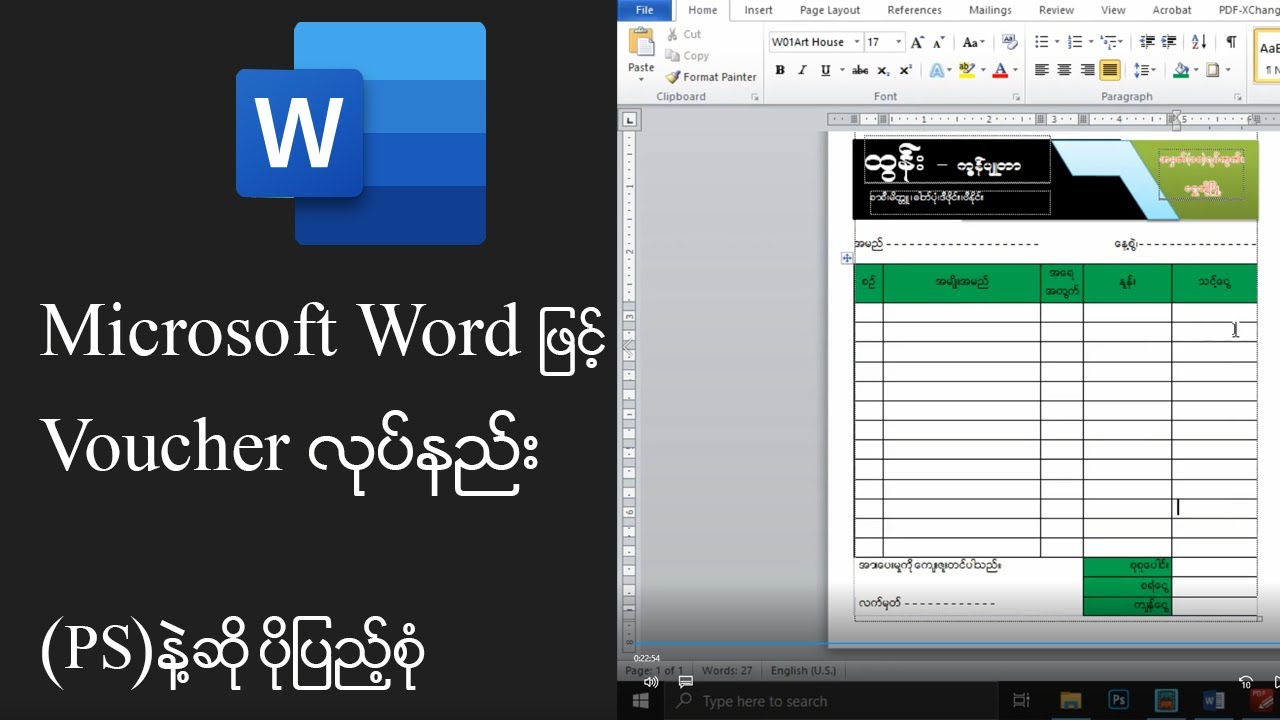Viewport: 1280px width, 720px height.
Task: Click the multilevel list icon
Action: pos(1107,42)
